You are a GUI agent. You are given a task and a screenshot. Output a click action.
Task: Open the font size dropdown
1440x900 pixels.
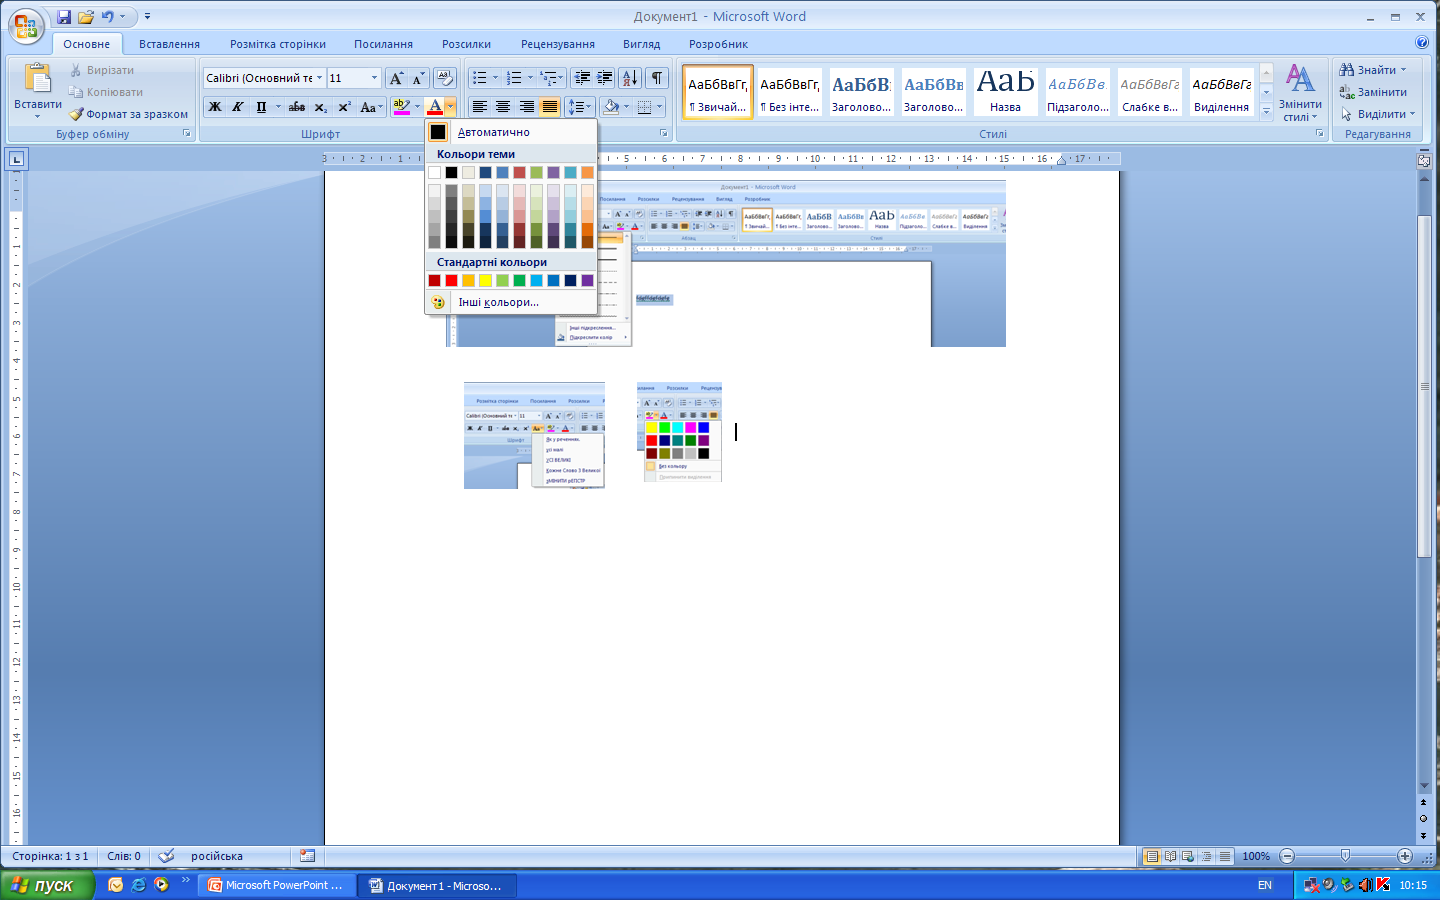pyautogui.click(x=375, y=78)
